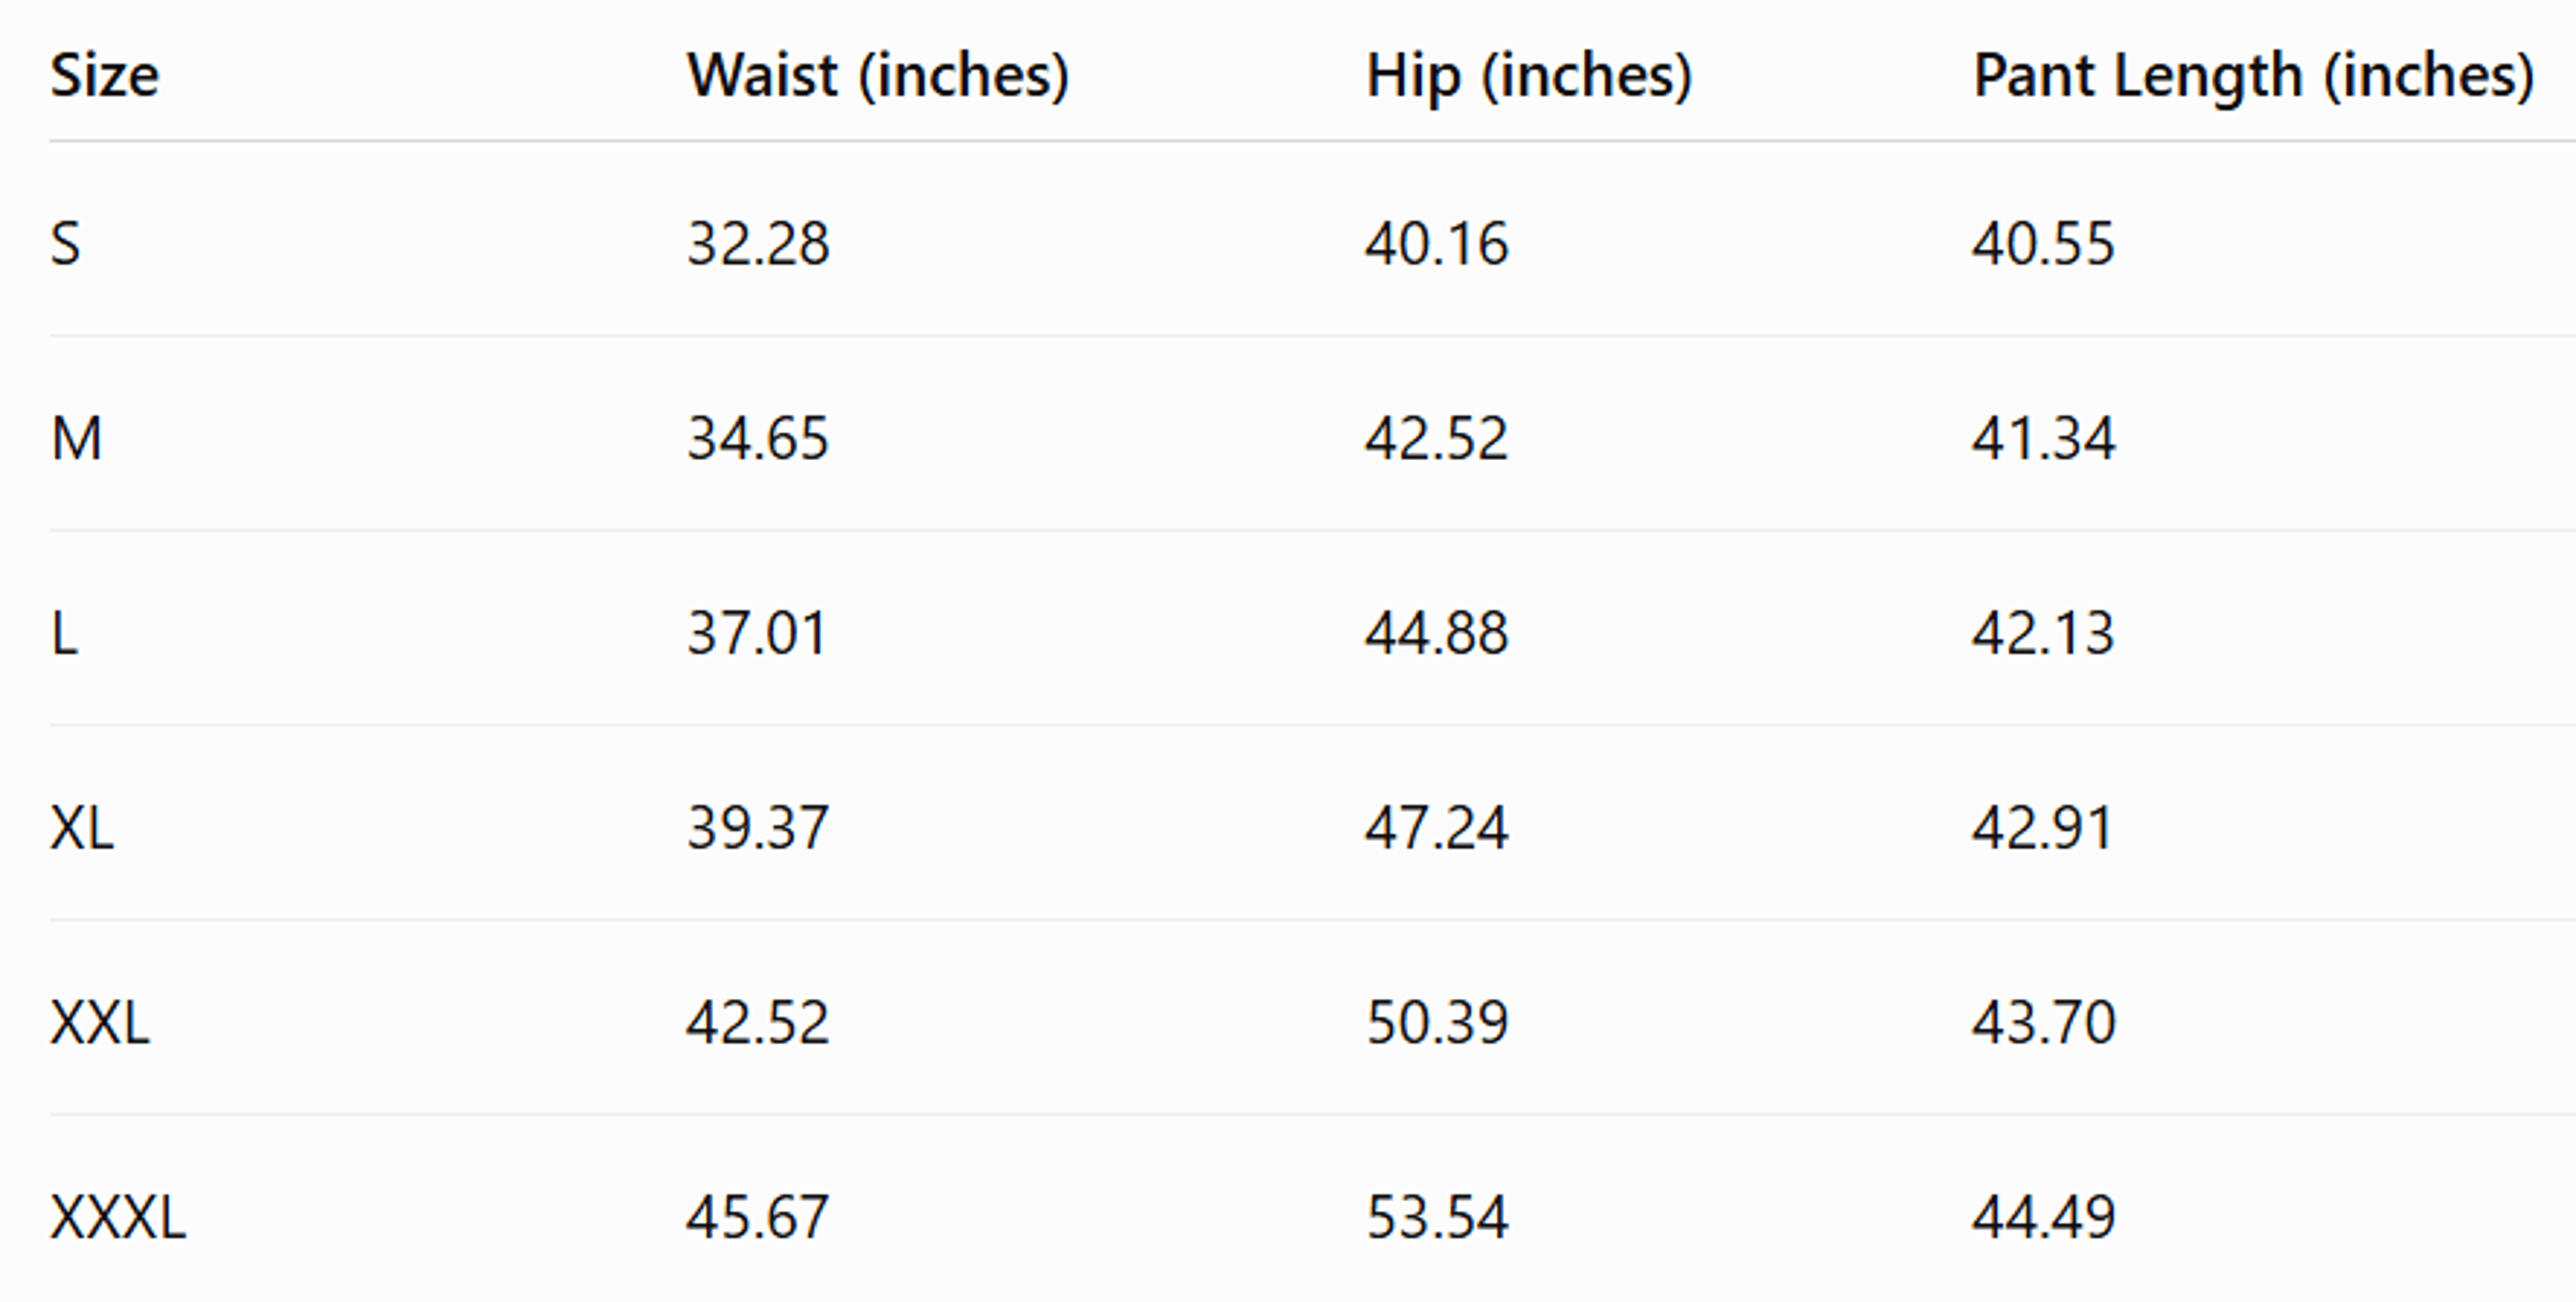Select the L size row label
The image size is (2576, 1302).
64,633
